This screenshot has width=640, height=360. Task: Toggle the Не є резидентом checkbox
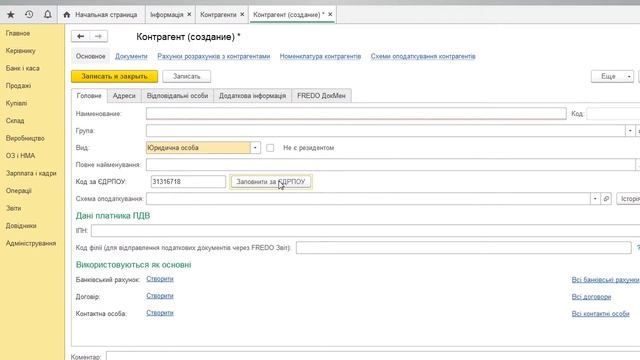[x=270, y=148]
